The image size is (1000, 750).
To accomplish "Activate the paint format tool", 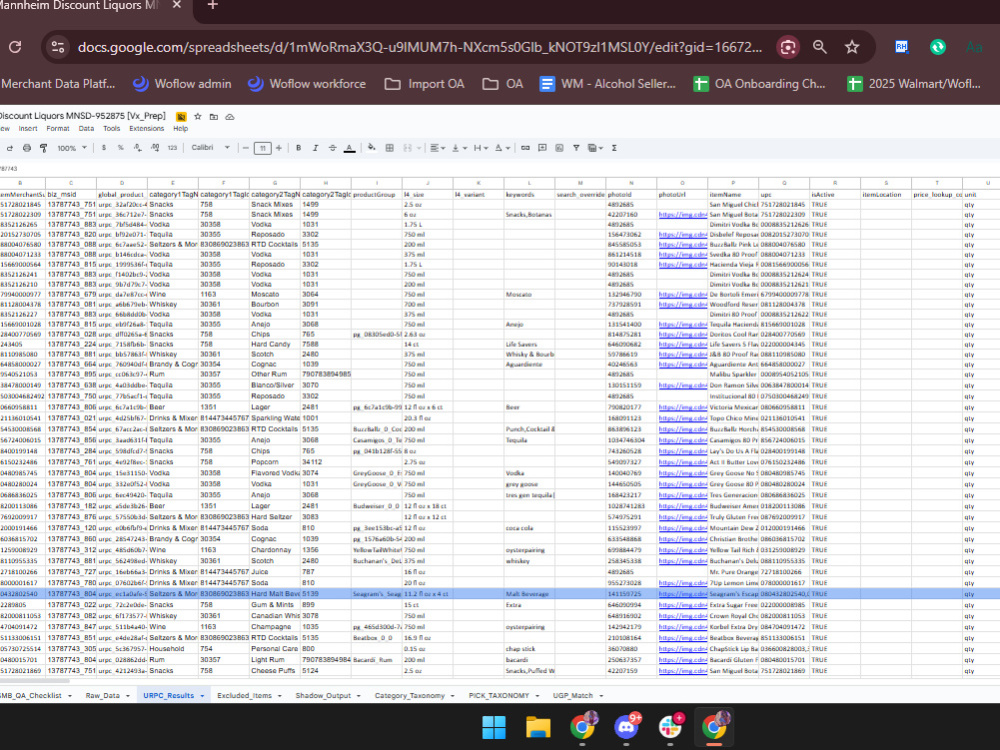I will pos(43,148).
